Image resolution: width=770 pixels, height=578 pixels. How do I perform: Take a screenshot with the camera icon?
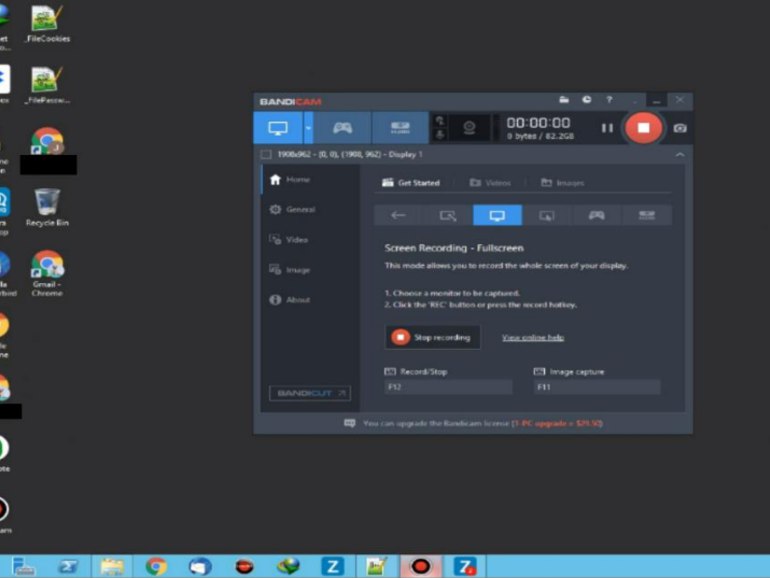pyautogui.click(x=680, y=128)
